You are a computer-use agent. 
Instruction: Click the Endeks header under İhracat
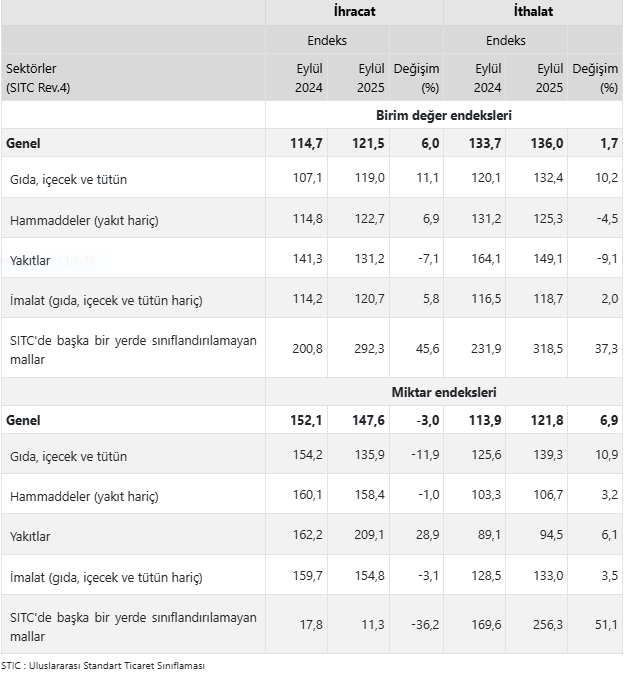tap(326, 41)
